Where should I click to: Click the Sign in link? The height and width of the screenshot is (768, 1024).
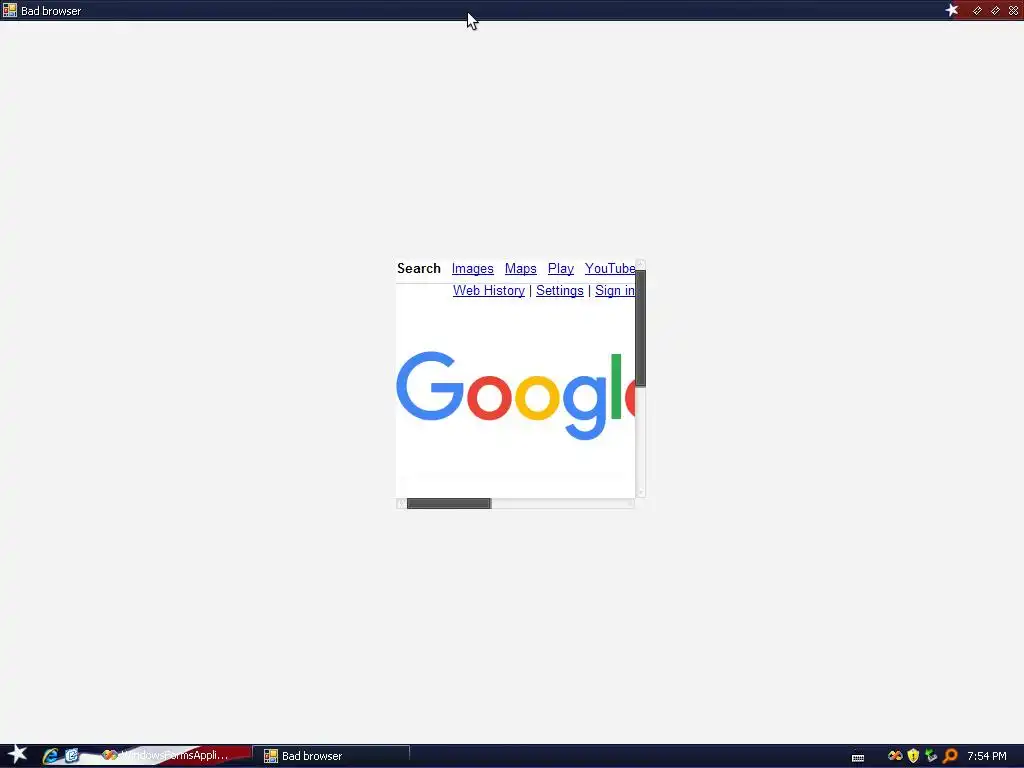click(x=615, y=291)
